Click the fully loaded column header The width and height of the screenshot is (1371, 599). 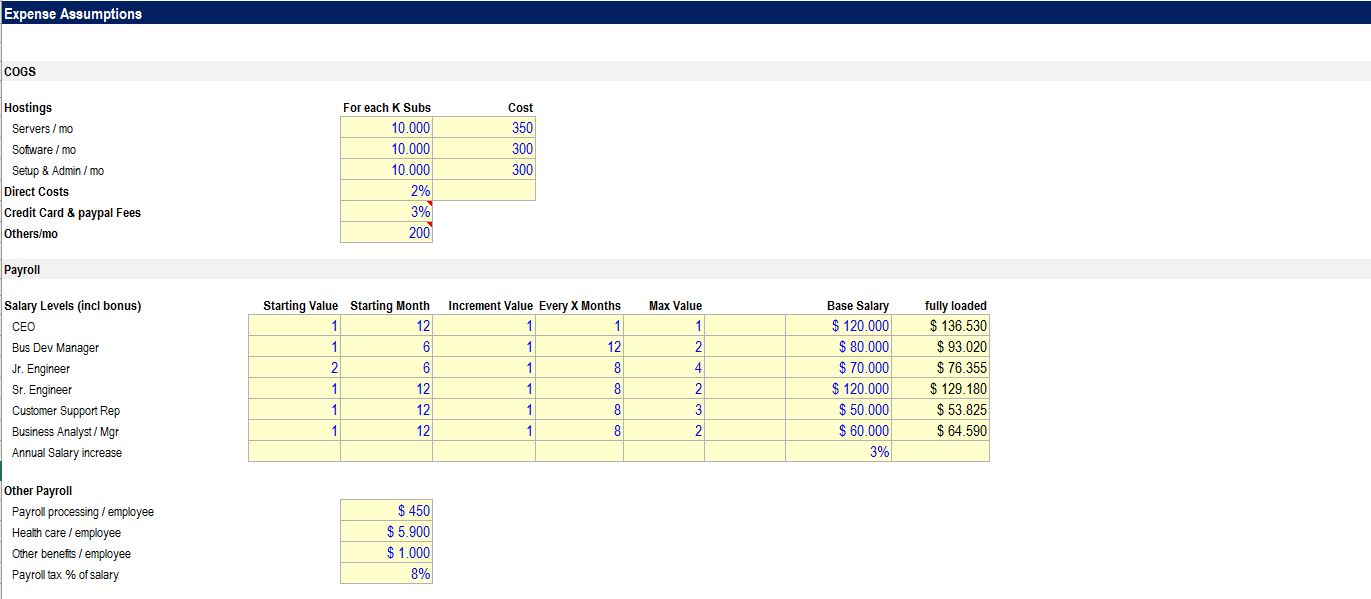click(x=955, y=306)
